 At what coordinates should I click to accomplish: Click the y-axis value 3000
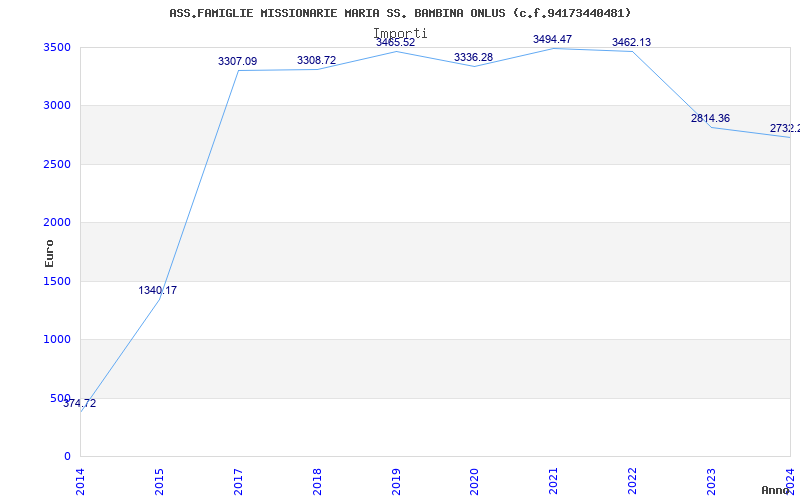59,106
